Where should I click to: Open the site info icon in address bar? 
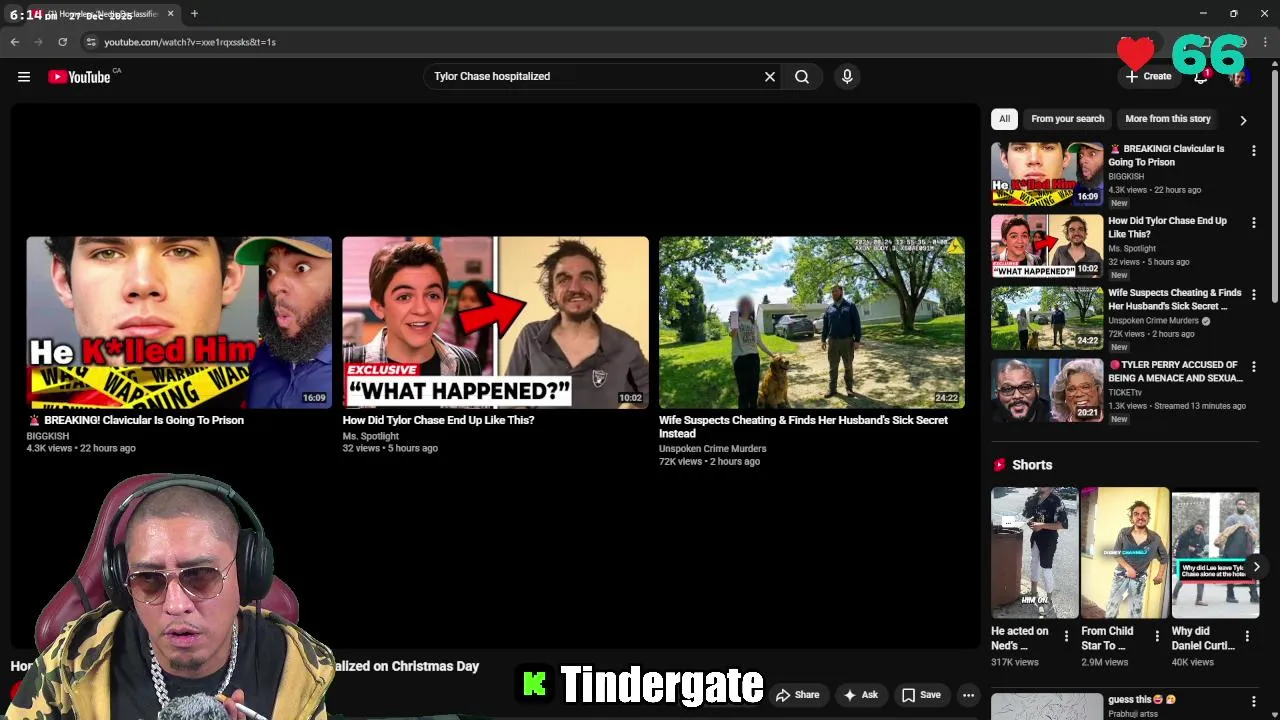coord(91,42)
